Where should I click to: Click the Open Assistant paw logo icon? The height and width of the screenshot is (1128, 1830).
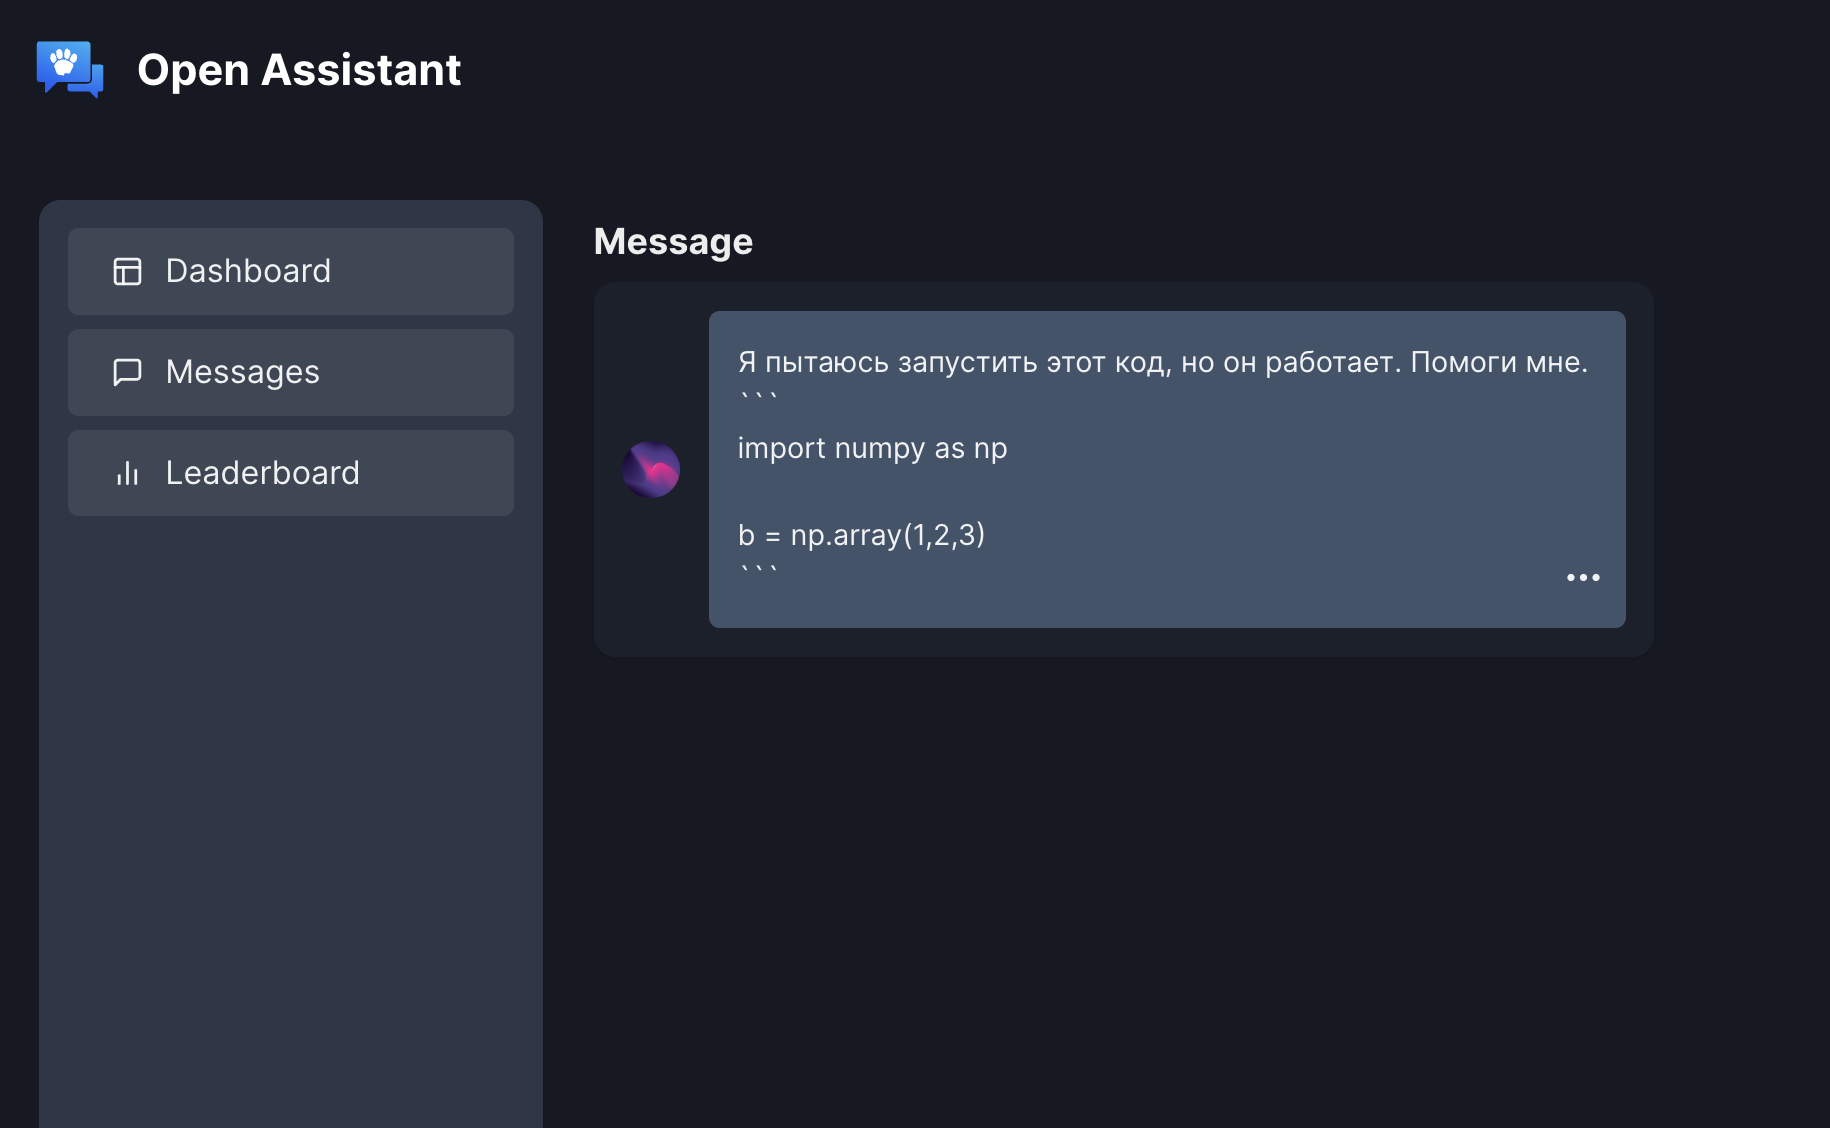click(70, 70)
